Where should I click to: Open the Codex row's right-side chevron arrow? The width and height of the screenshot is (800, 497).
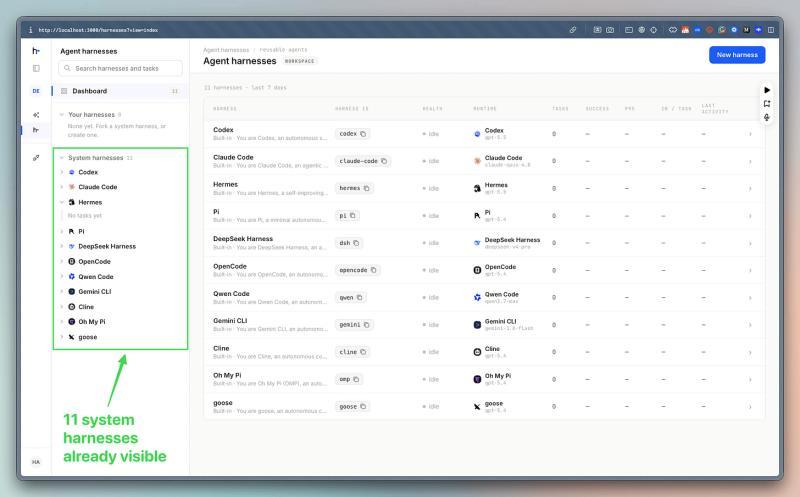tap(750, 134)
